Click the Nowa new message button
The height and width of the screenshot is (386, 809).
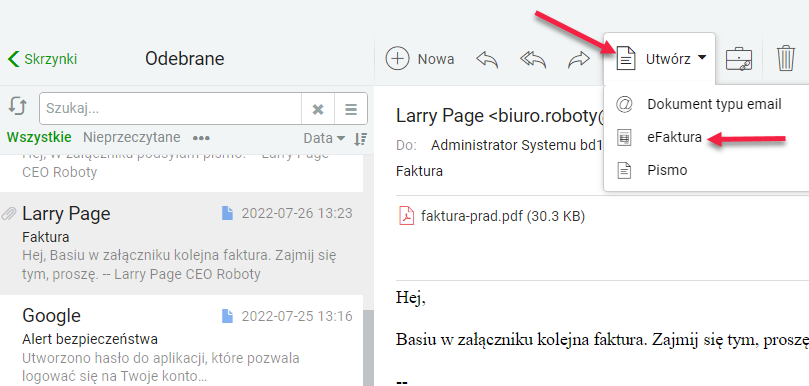[x=420, y=59]
